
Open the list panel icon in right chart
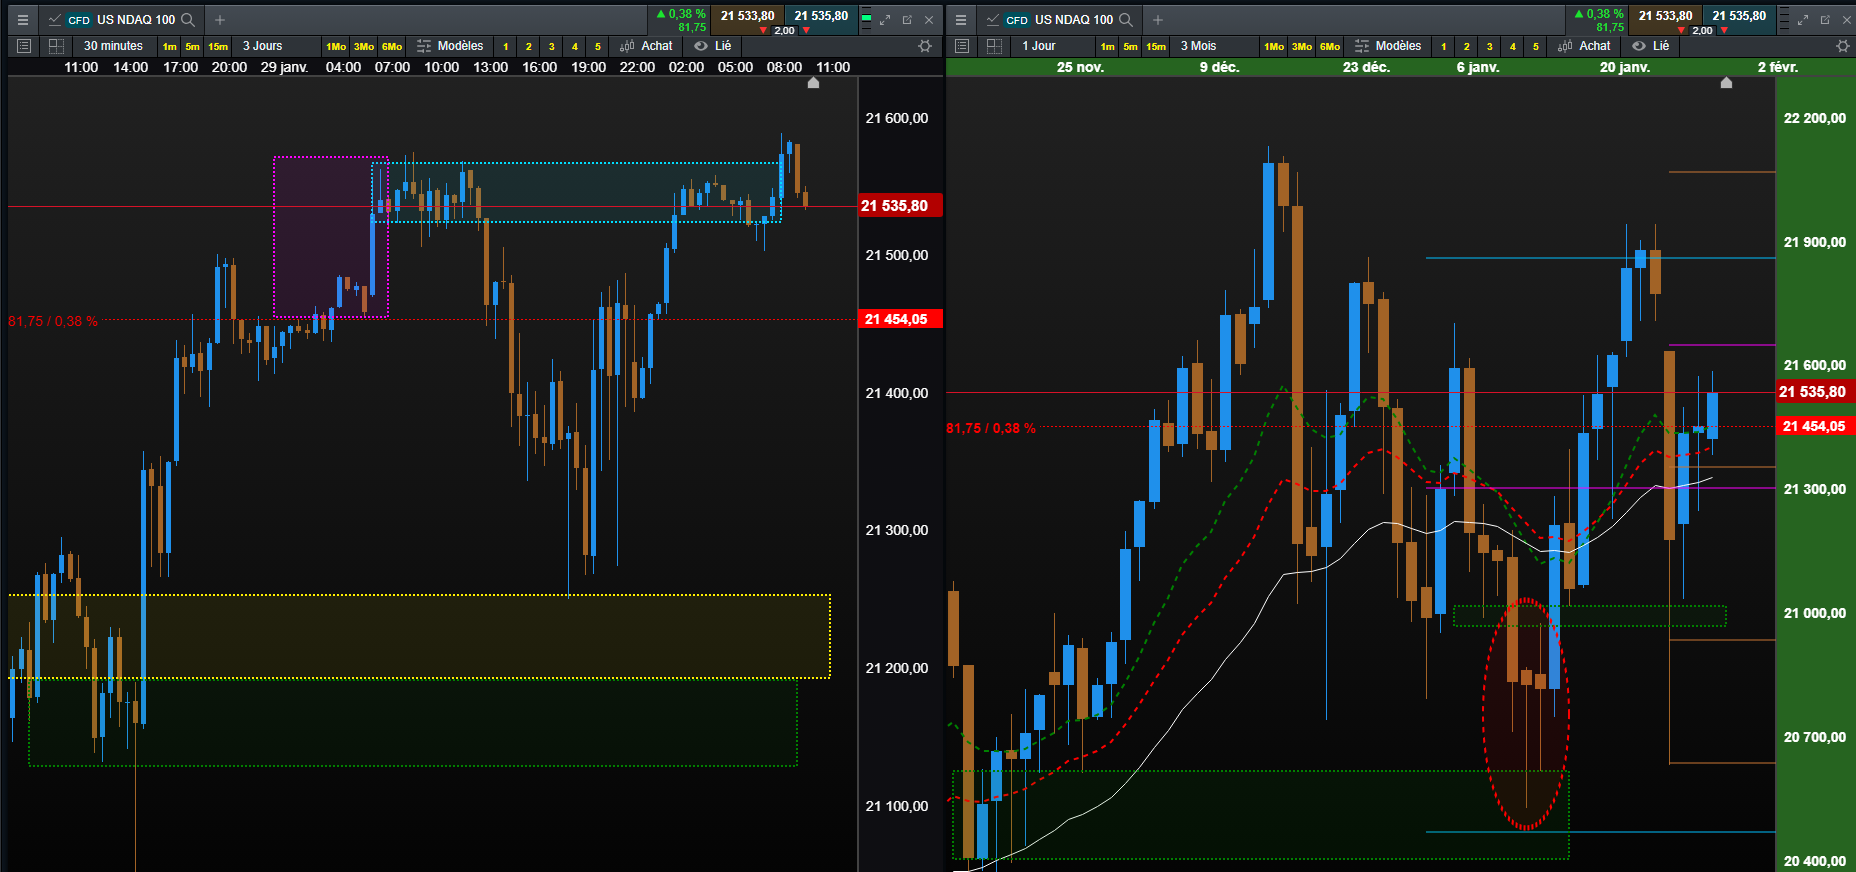tap(962, 46)
